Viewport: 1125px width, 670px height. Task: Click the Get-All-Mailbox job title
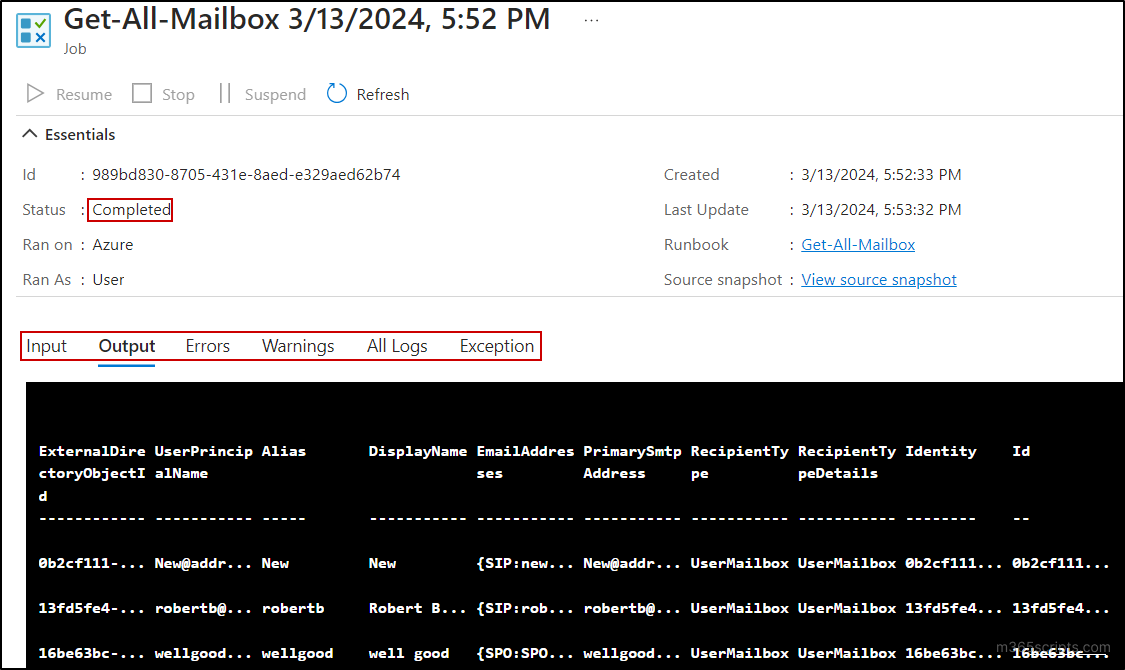[306, 19]
